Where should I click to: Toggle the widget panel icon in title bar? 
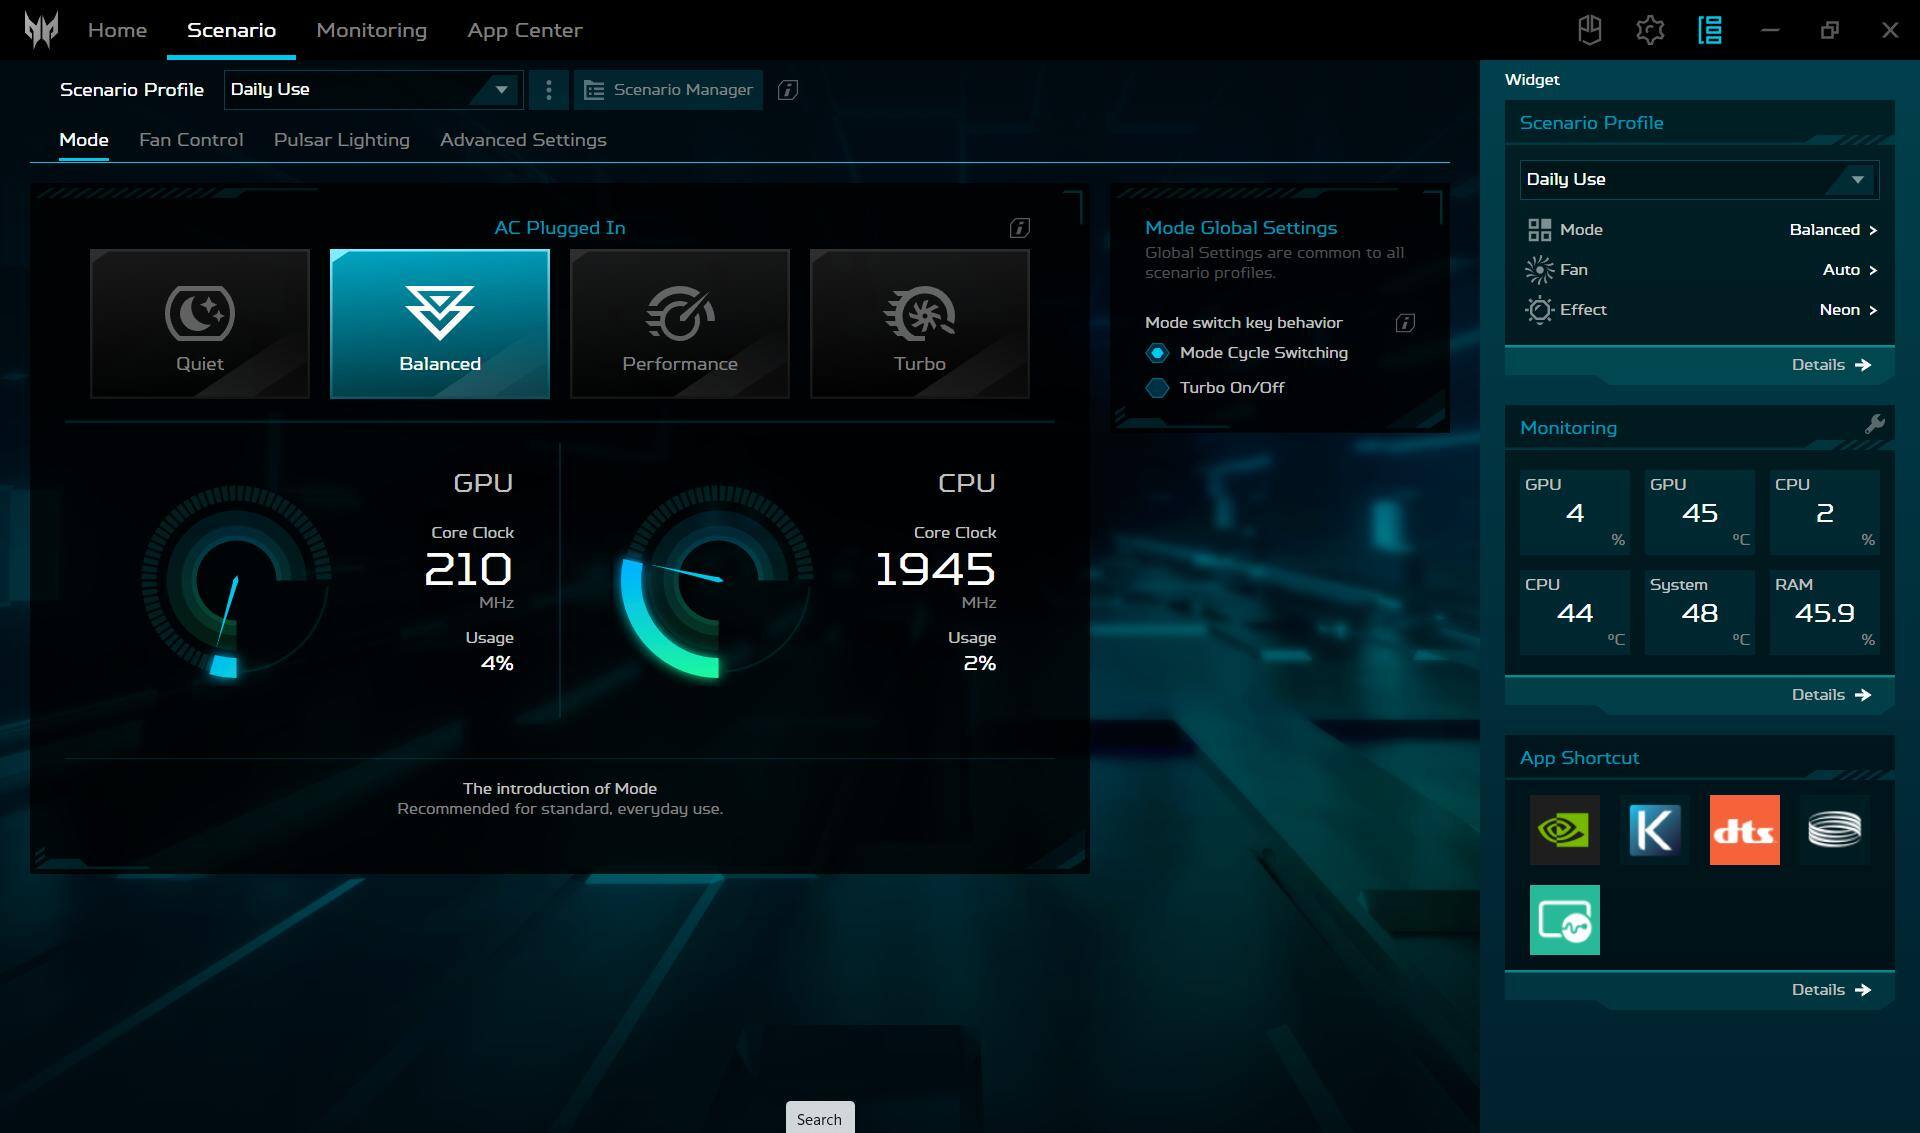pyautogui.click(x=1709, y=30)
